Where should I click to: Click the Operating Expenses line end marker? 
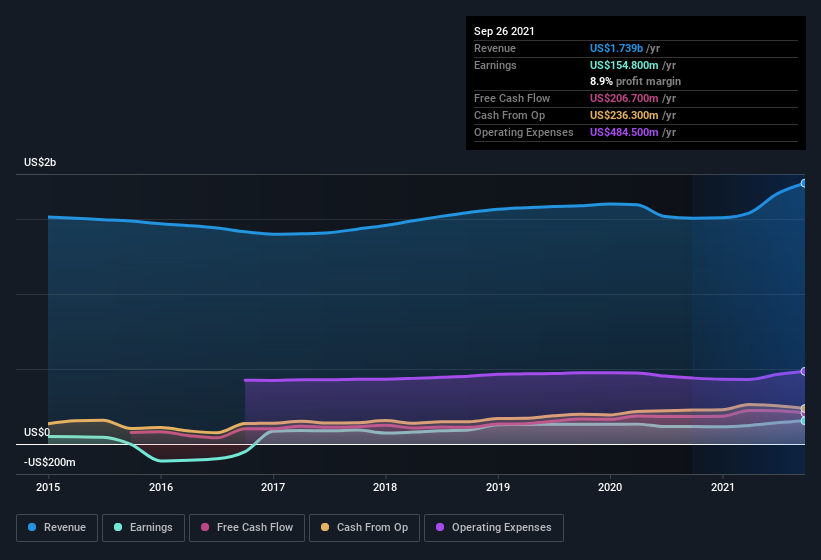(804, 372)
